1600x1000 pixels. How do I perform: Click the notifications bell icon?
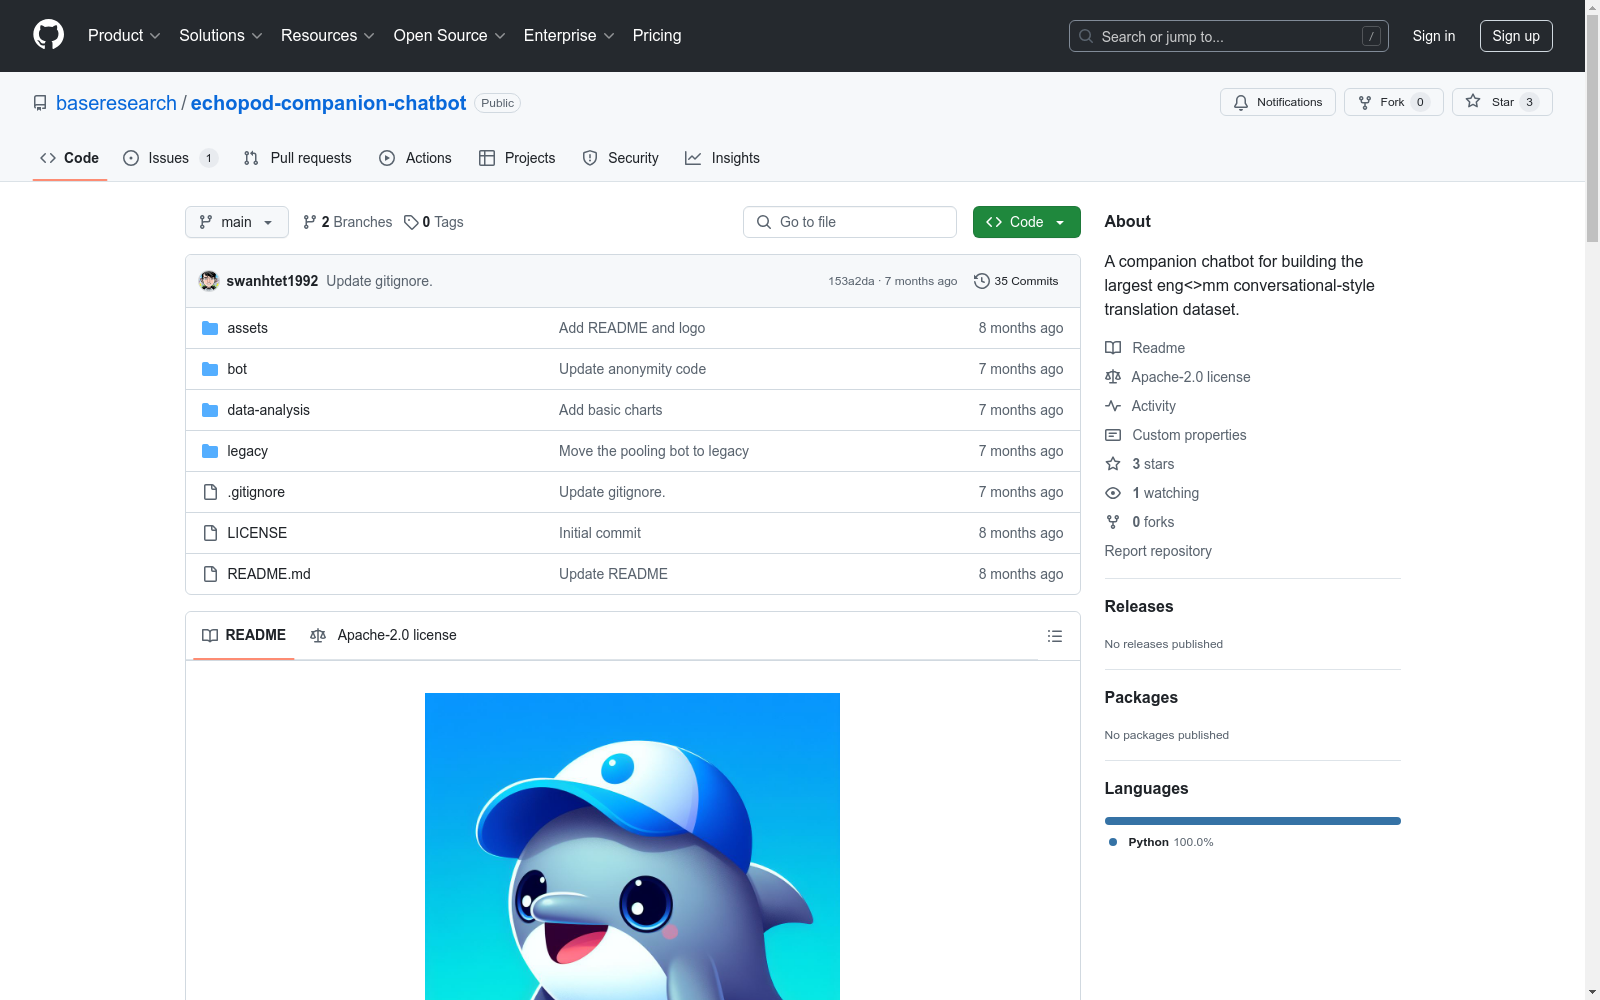pyautogui.click(x=1241, y=102)
